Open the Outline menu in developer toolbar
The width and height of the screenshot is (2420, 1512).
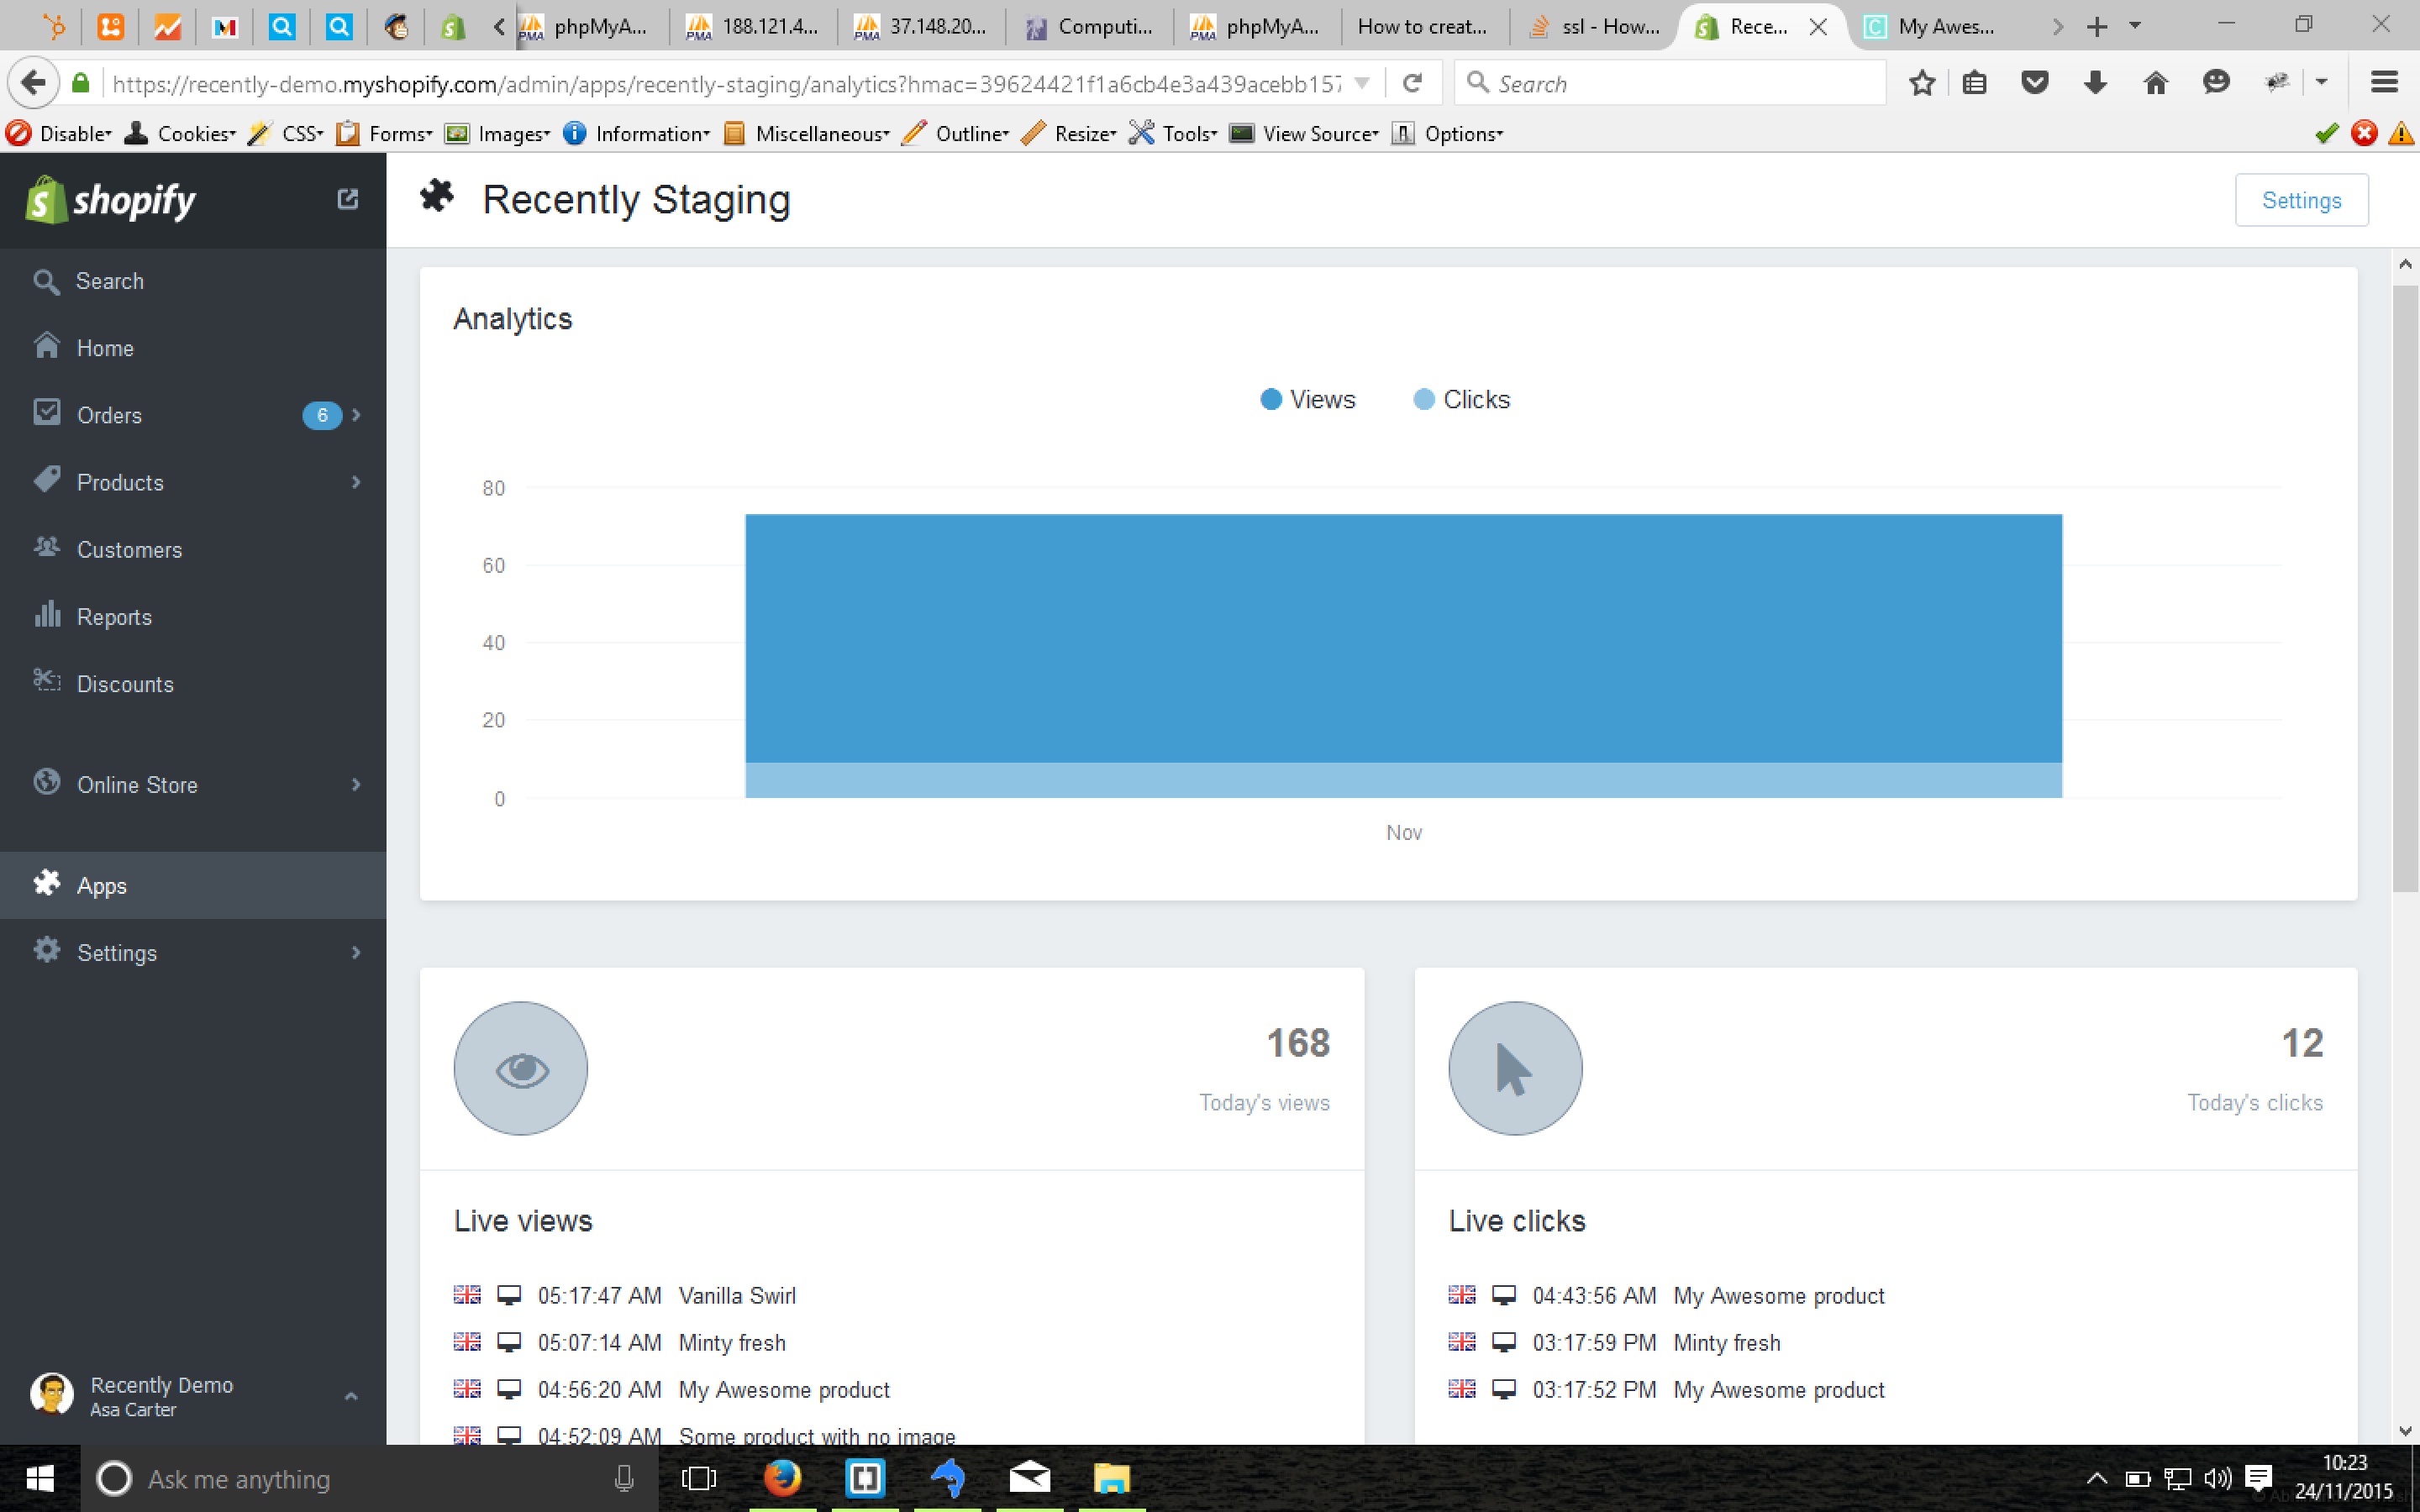point(956,133)
